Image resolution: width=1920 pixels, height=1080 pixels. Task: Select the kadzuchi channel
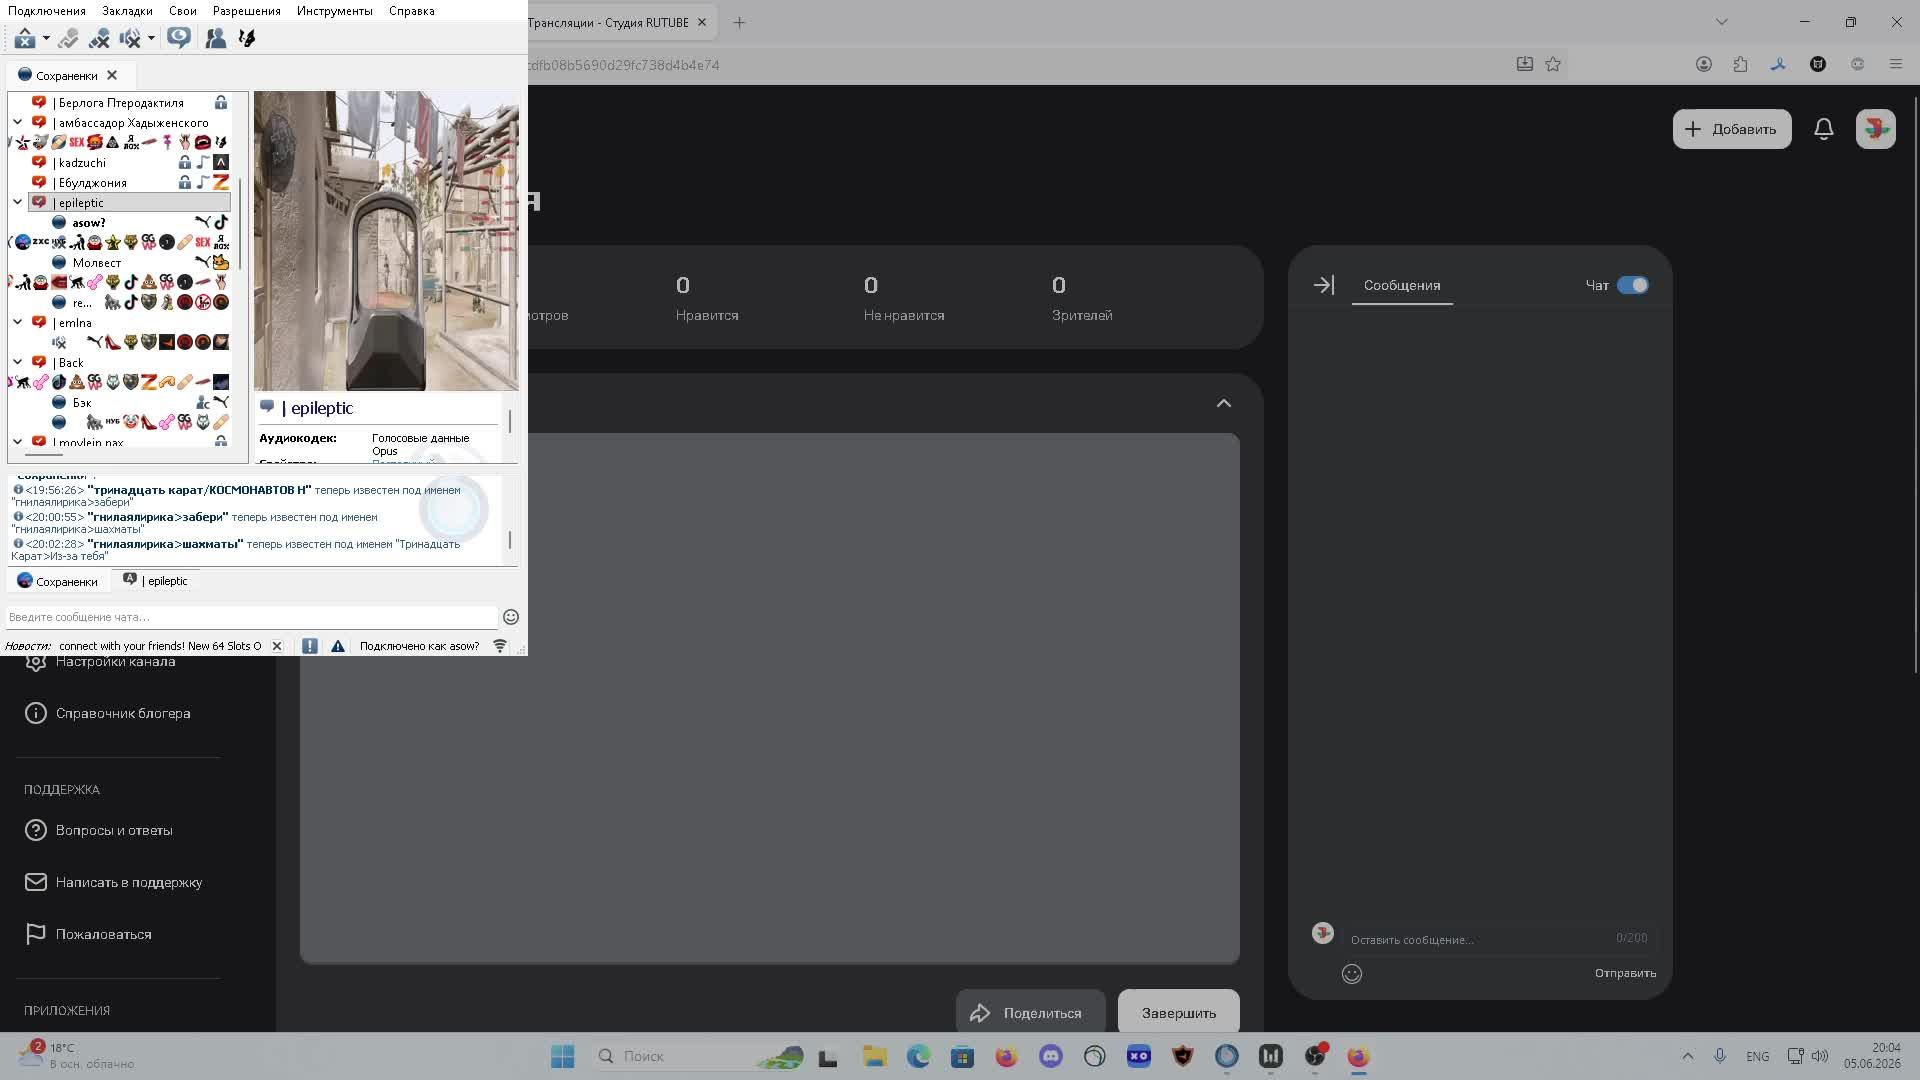click(82, 163)
